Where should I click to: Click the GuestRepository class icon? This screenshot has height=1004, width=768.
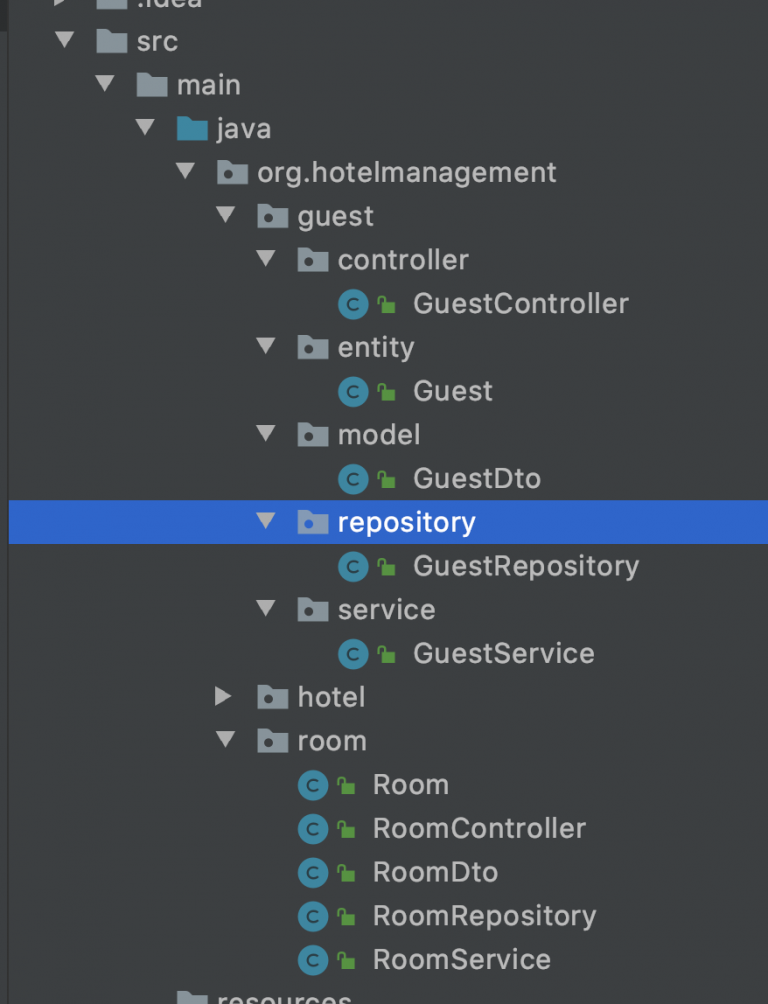coord(352,566)
